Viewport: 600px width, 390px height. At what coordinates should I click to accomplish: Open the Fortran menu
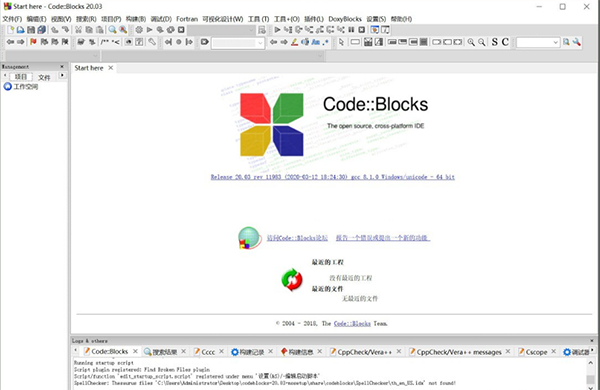tap(187, 19)
